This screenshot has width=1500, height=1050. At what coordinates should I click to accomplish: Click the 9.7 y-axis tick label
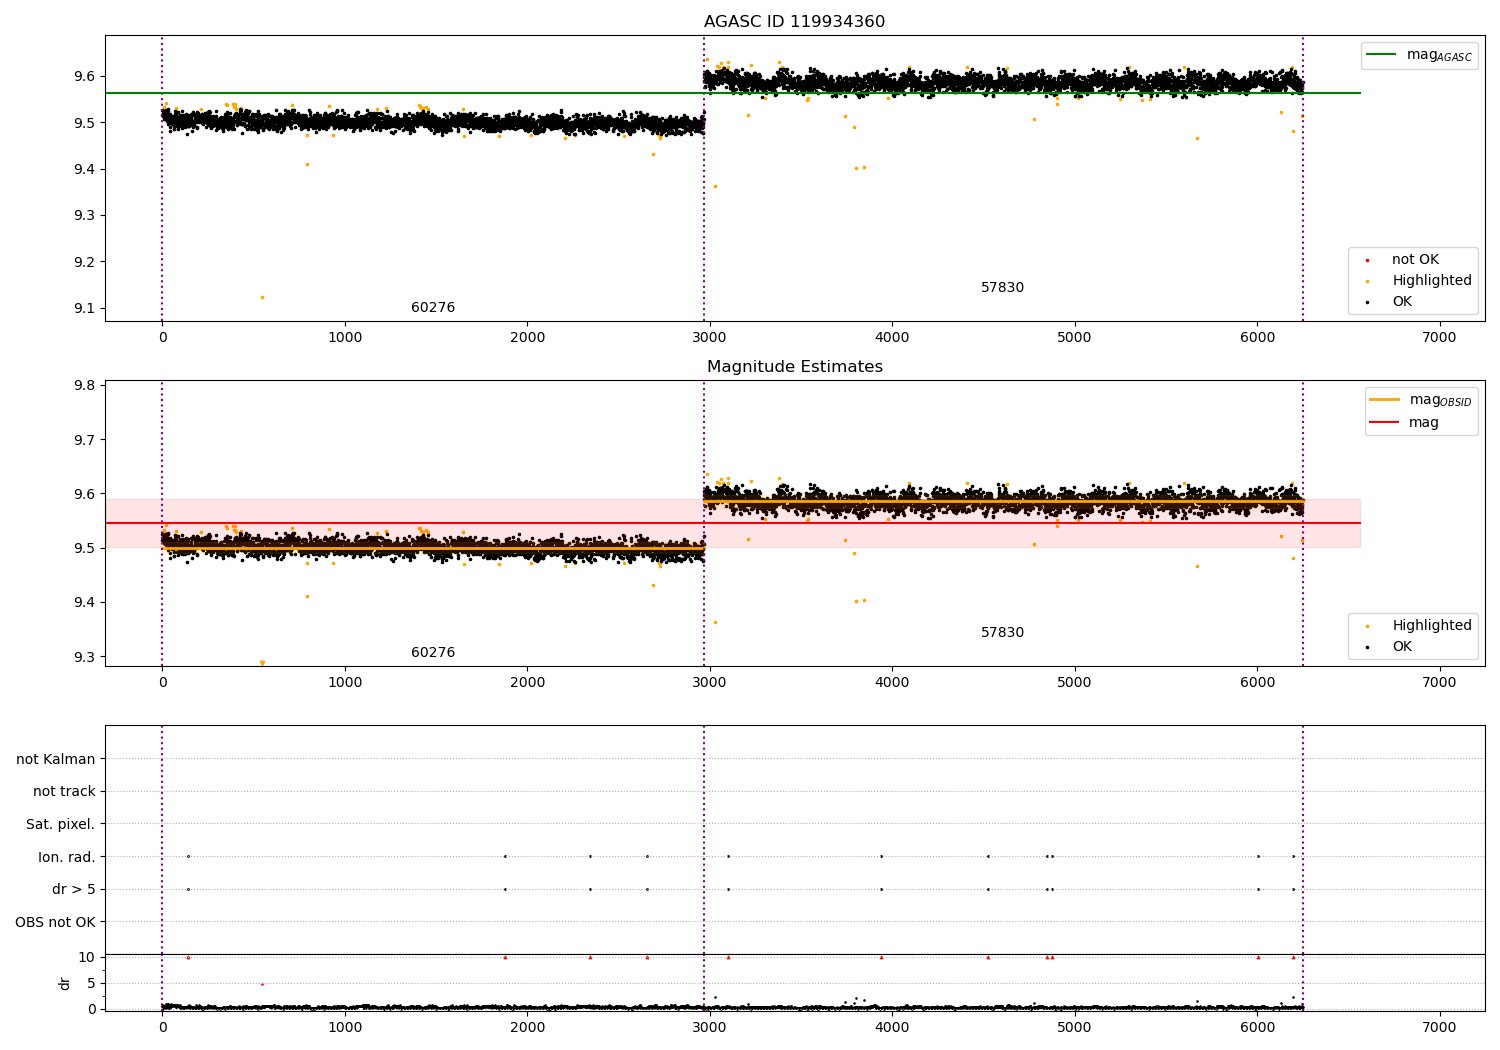click(83, 440)
